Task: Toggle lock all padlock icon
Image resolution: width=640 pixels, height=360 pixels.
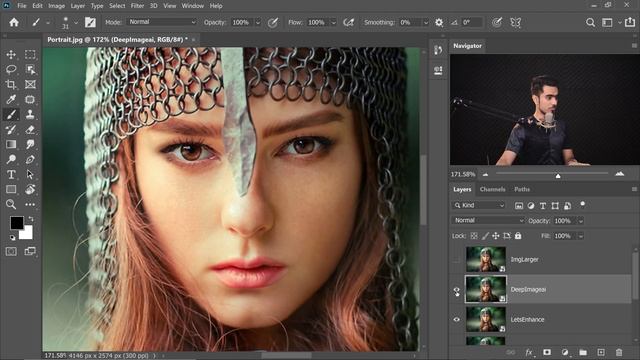Action: (x=518, y=236)
